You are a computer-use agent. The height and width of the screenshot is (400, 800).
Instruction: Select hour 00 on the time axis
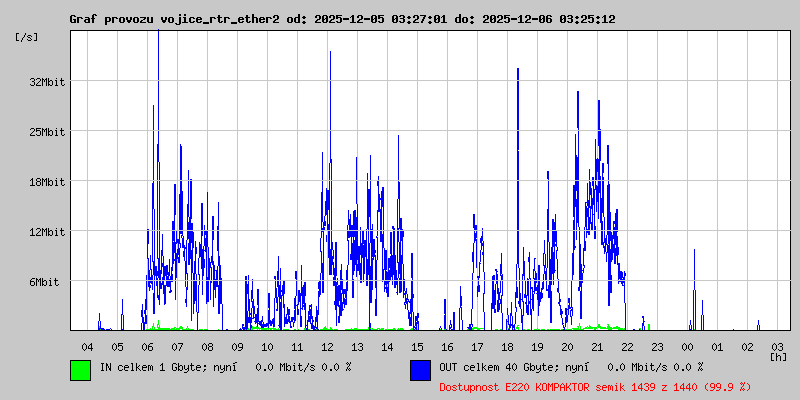(x=687, y=346)
